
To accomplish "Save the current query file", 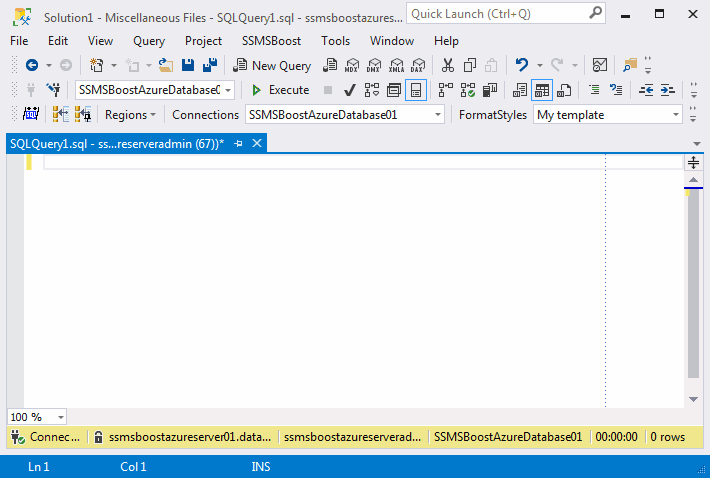I will 188,65.
